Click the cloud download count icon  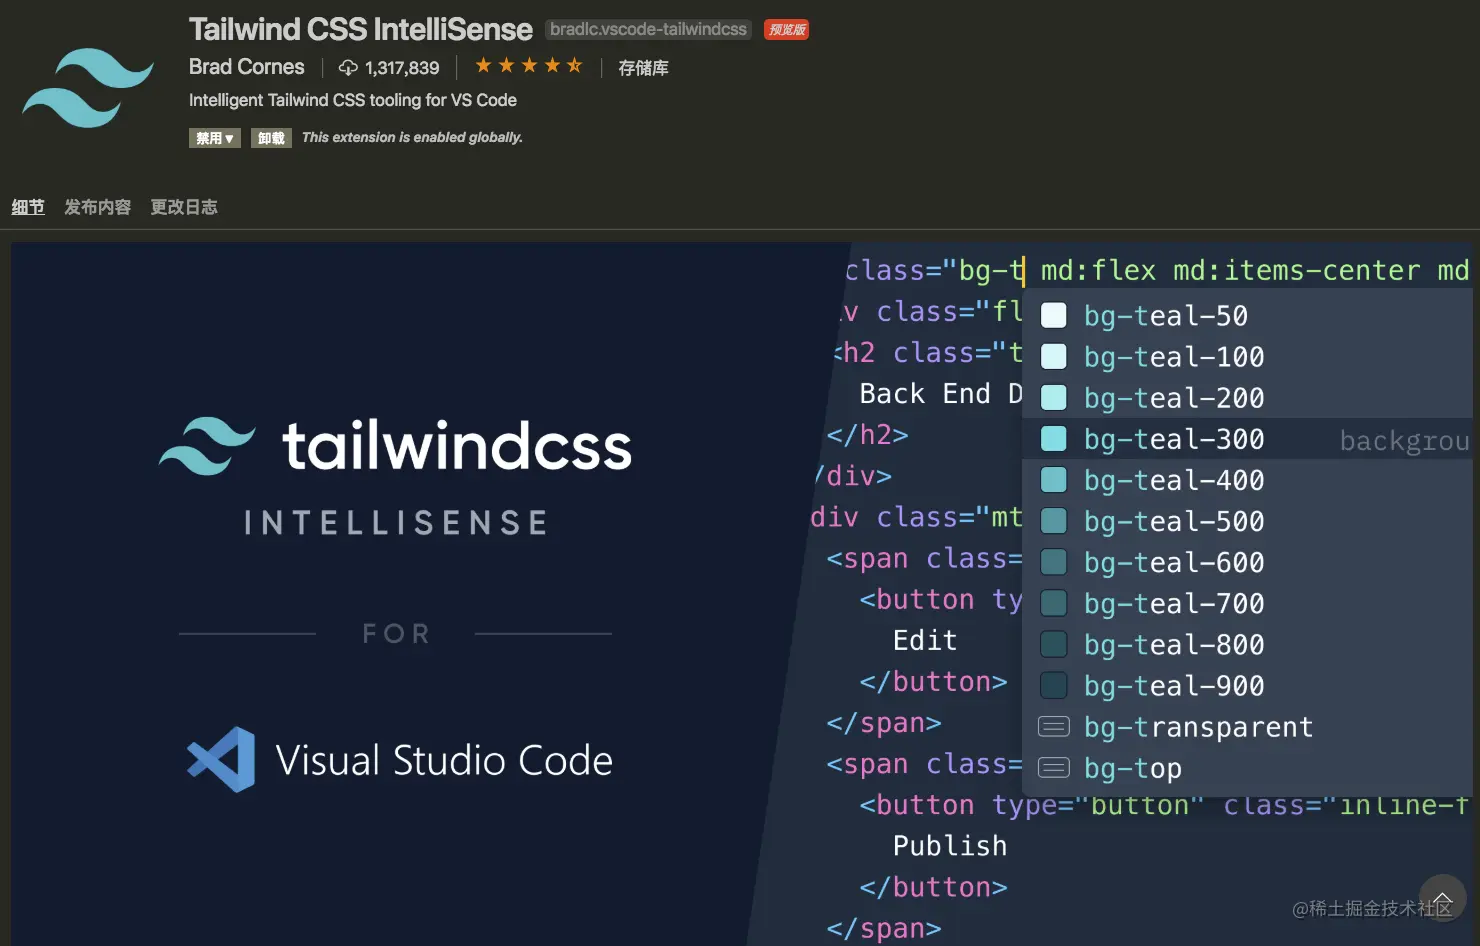[x=348, y=67]
